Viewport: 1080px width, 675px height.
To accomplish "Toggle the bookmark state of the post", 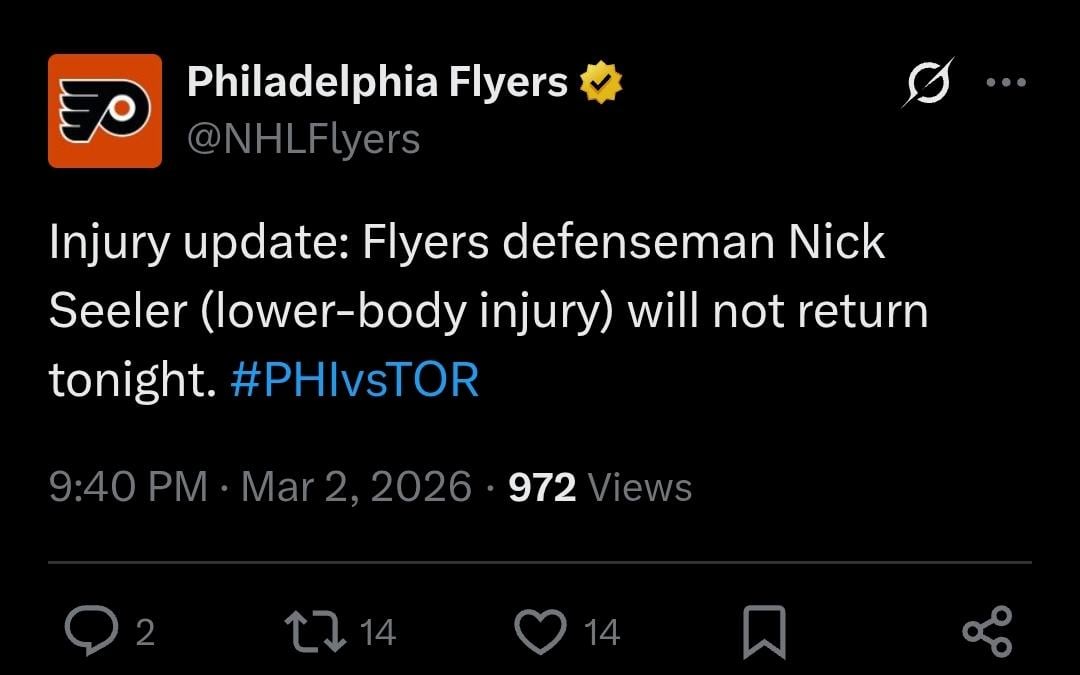I will (x=764, y=630).
